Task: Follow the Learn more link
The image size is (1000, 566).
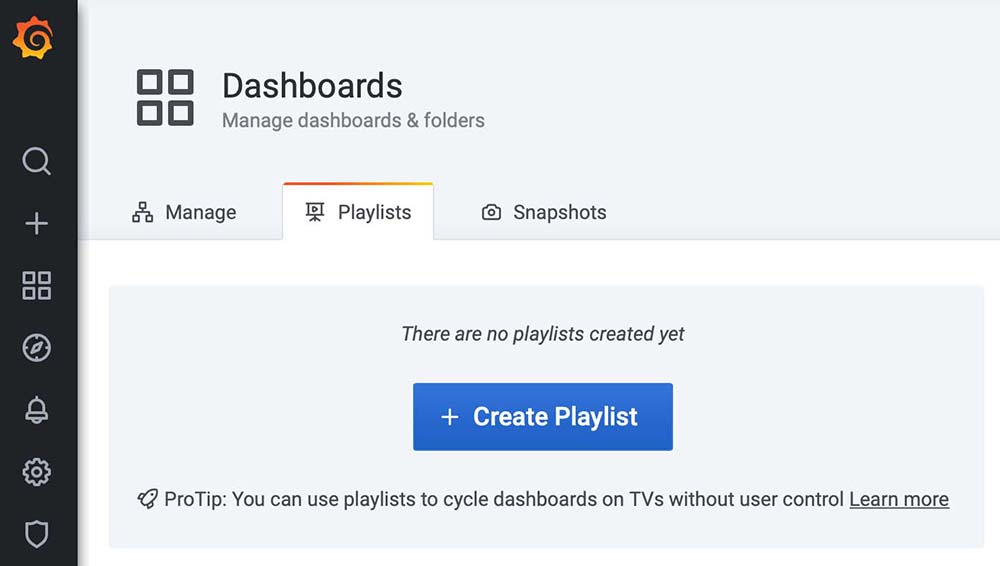Action: point(898,499)
